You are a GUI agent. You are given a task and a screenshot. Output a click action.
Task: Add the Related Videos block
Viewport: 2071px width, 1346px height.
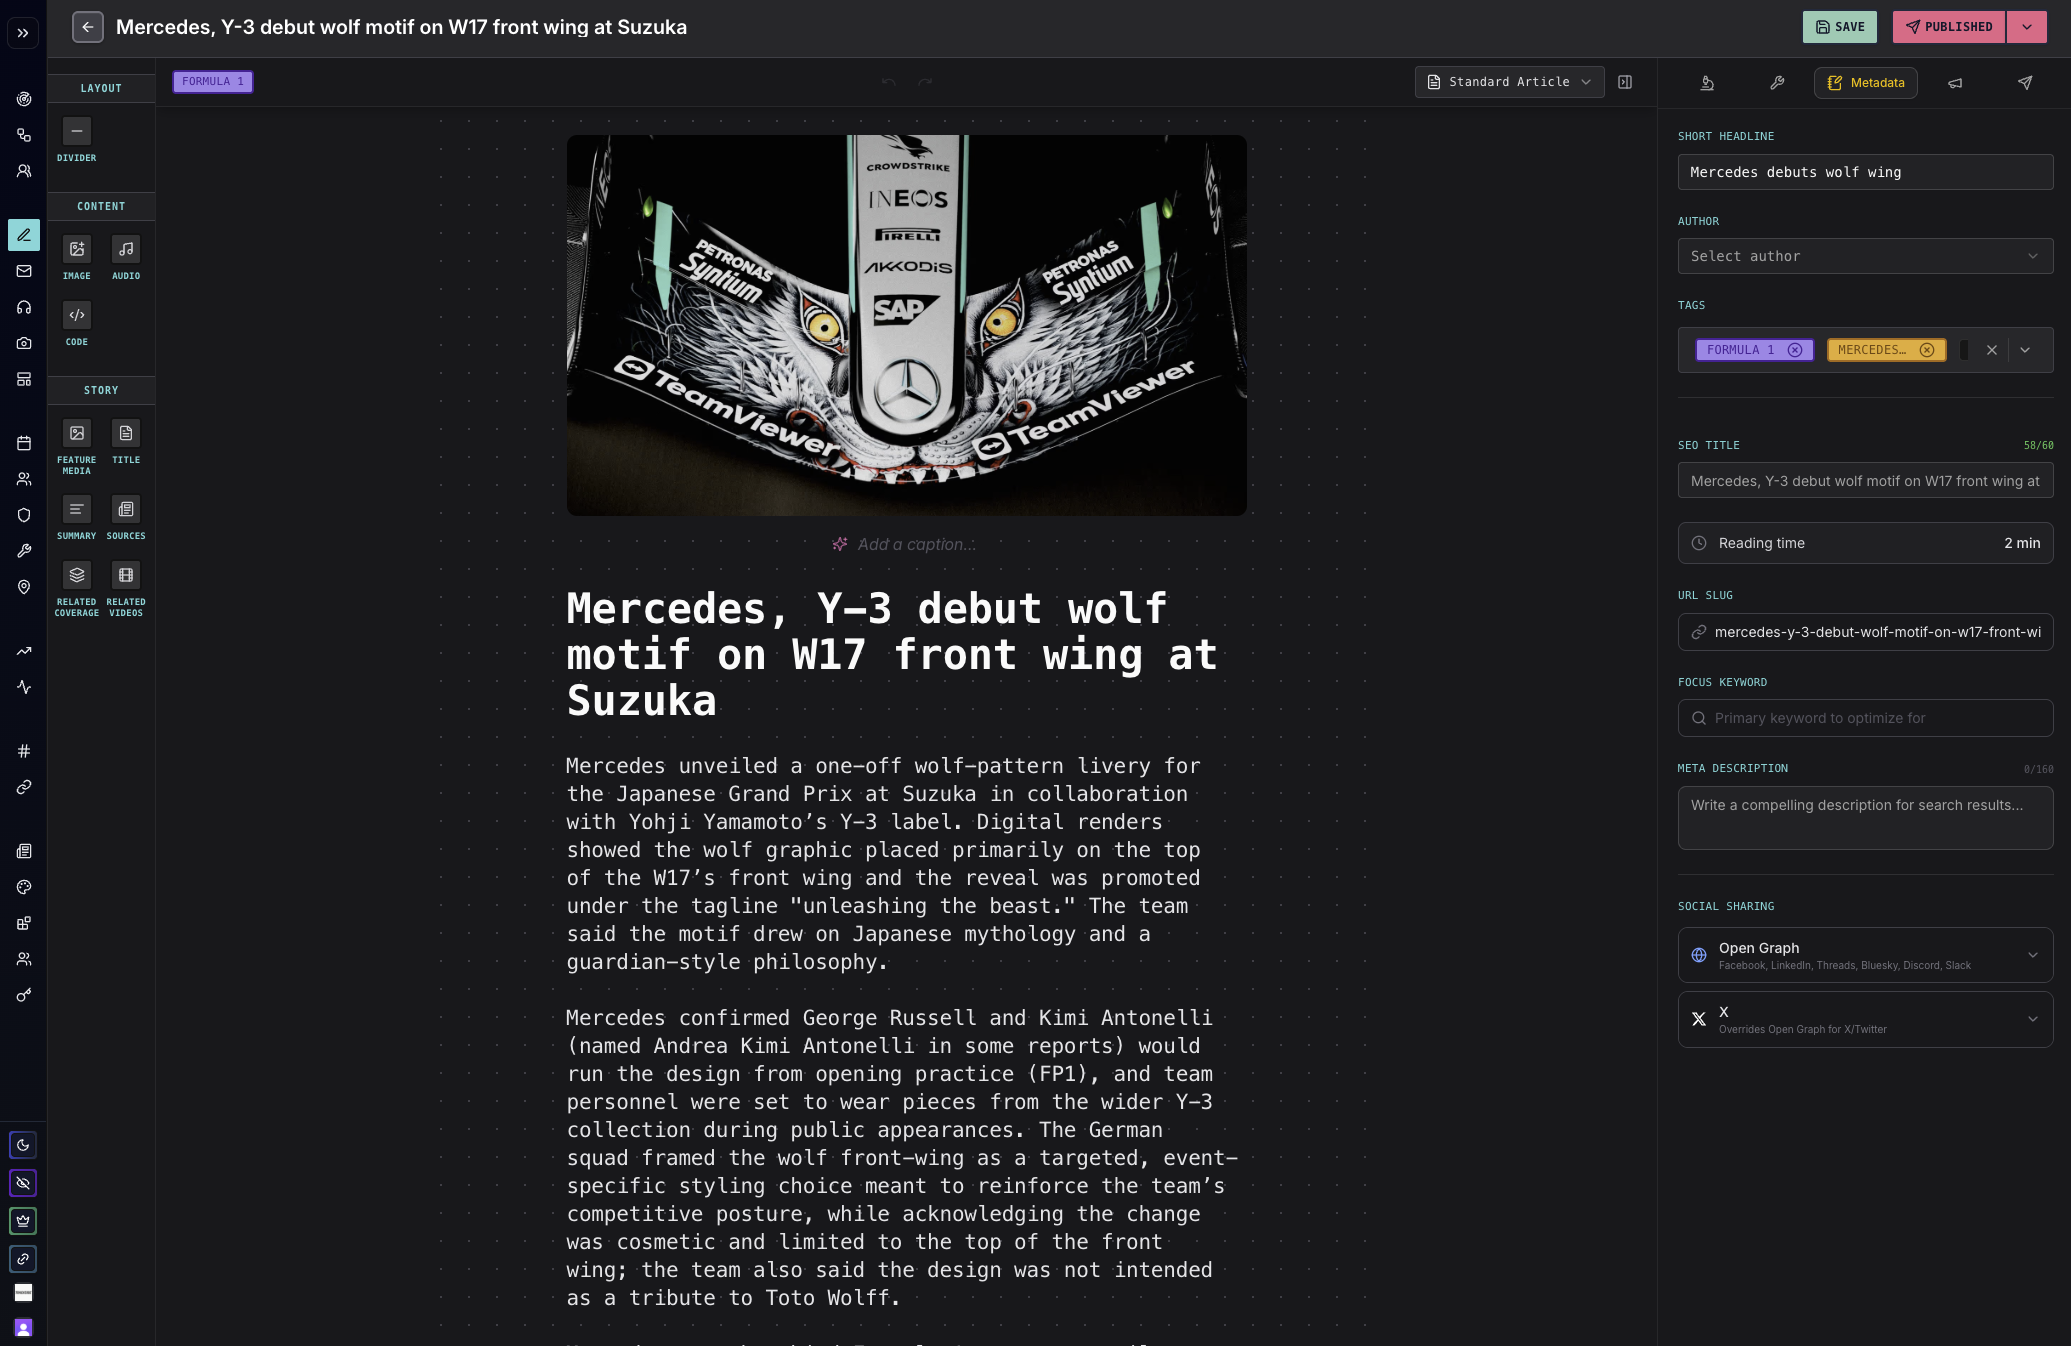pyautogui.click(x=126, y=575)
